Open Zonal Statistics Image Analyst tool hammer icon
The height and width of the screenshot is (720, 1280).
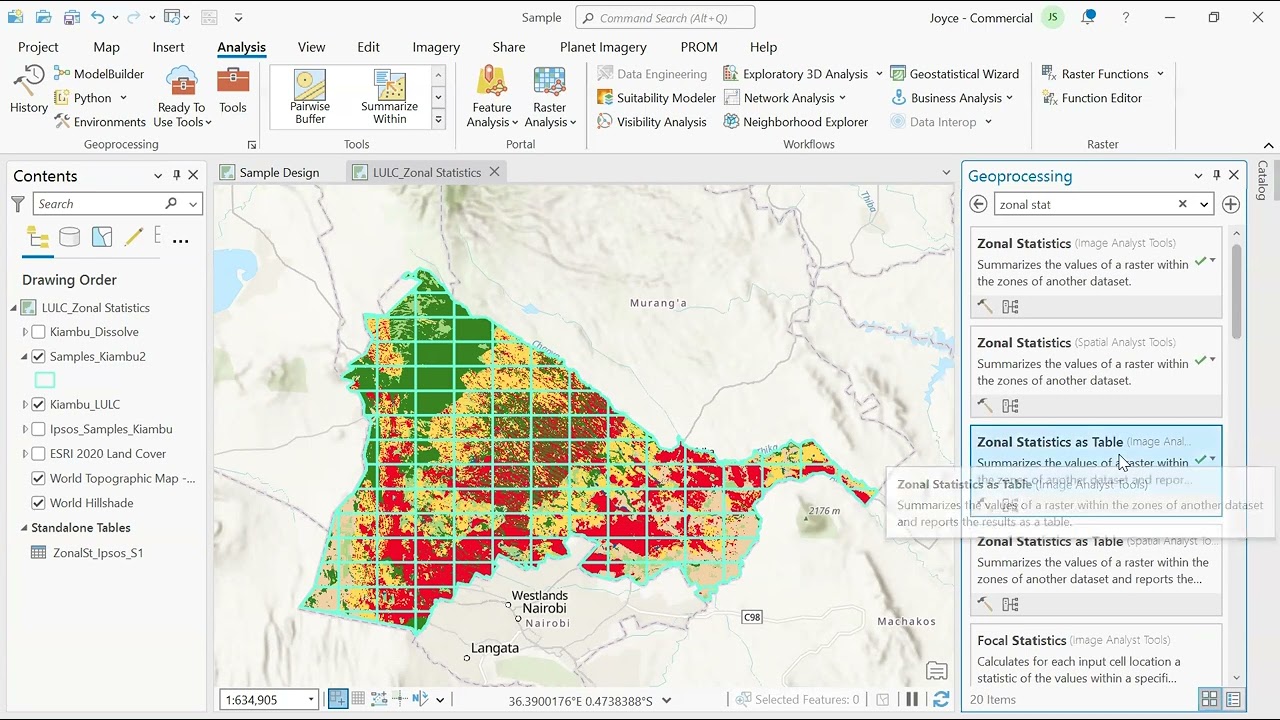coord(985,307)
